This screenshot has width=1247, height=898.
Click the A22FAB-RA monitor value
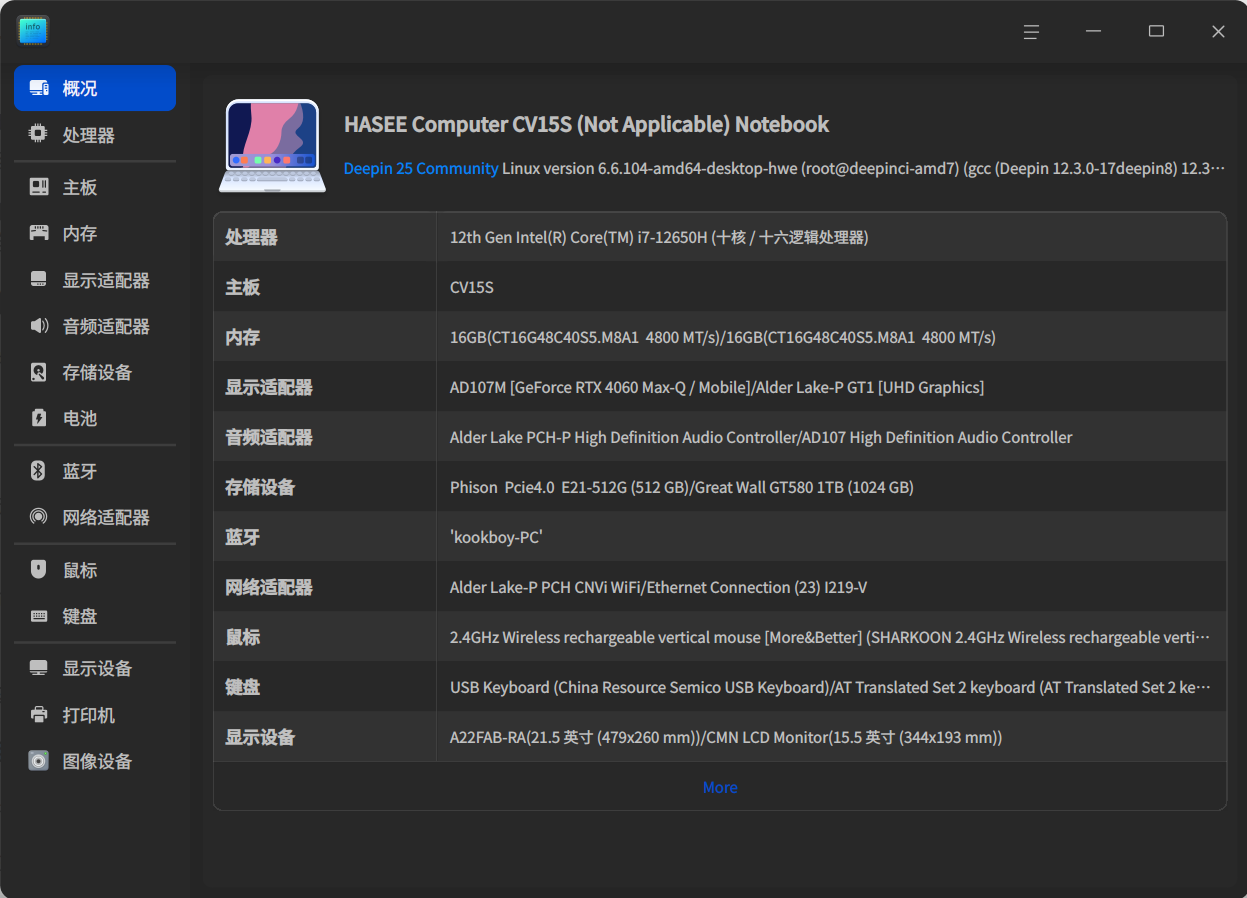pos(726,737)
